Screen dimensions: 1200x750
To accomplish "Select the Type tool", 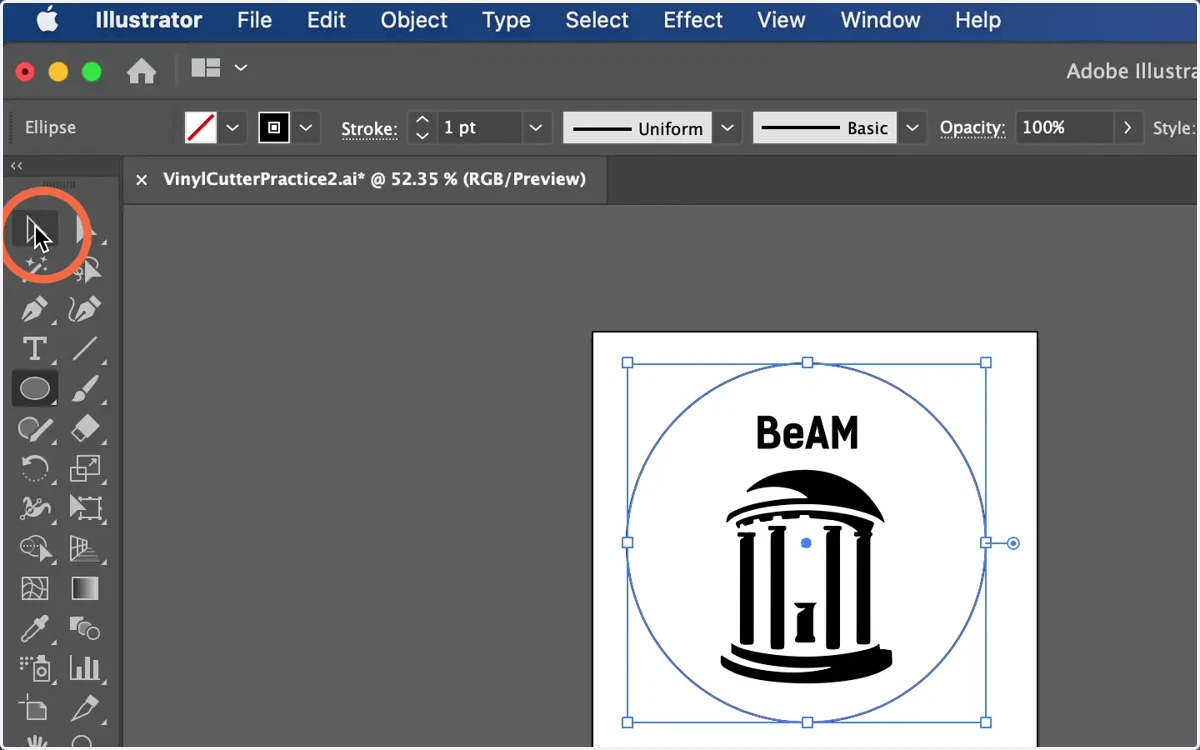I will [x=34, y=348].
